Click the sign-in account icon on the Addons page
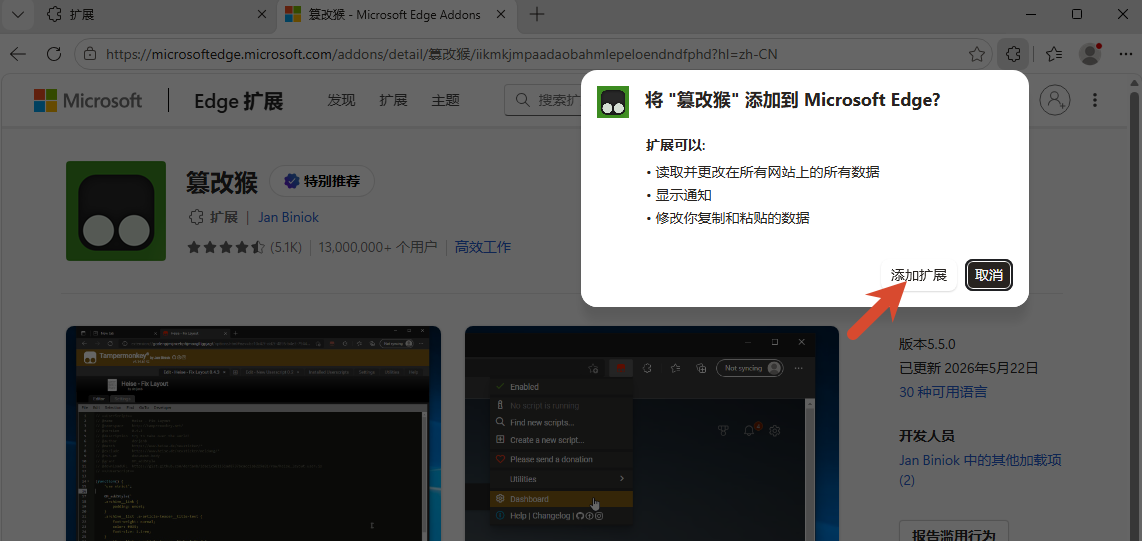The image size is (1142, 541). point(1054,100)
